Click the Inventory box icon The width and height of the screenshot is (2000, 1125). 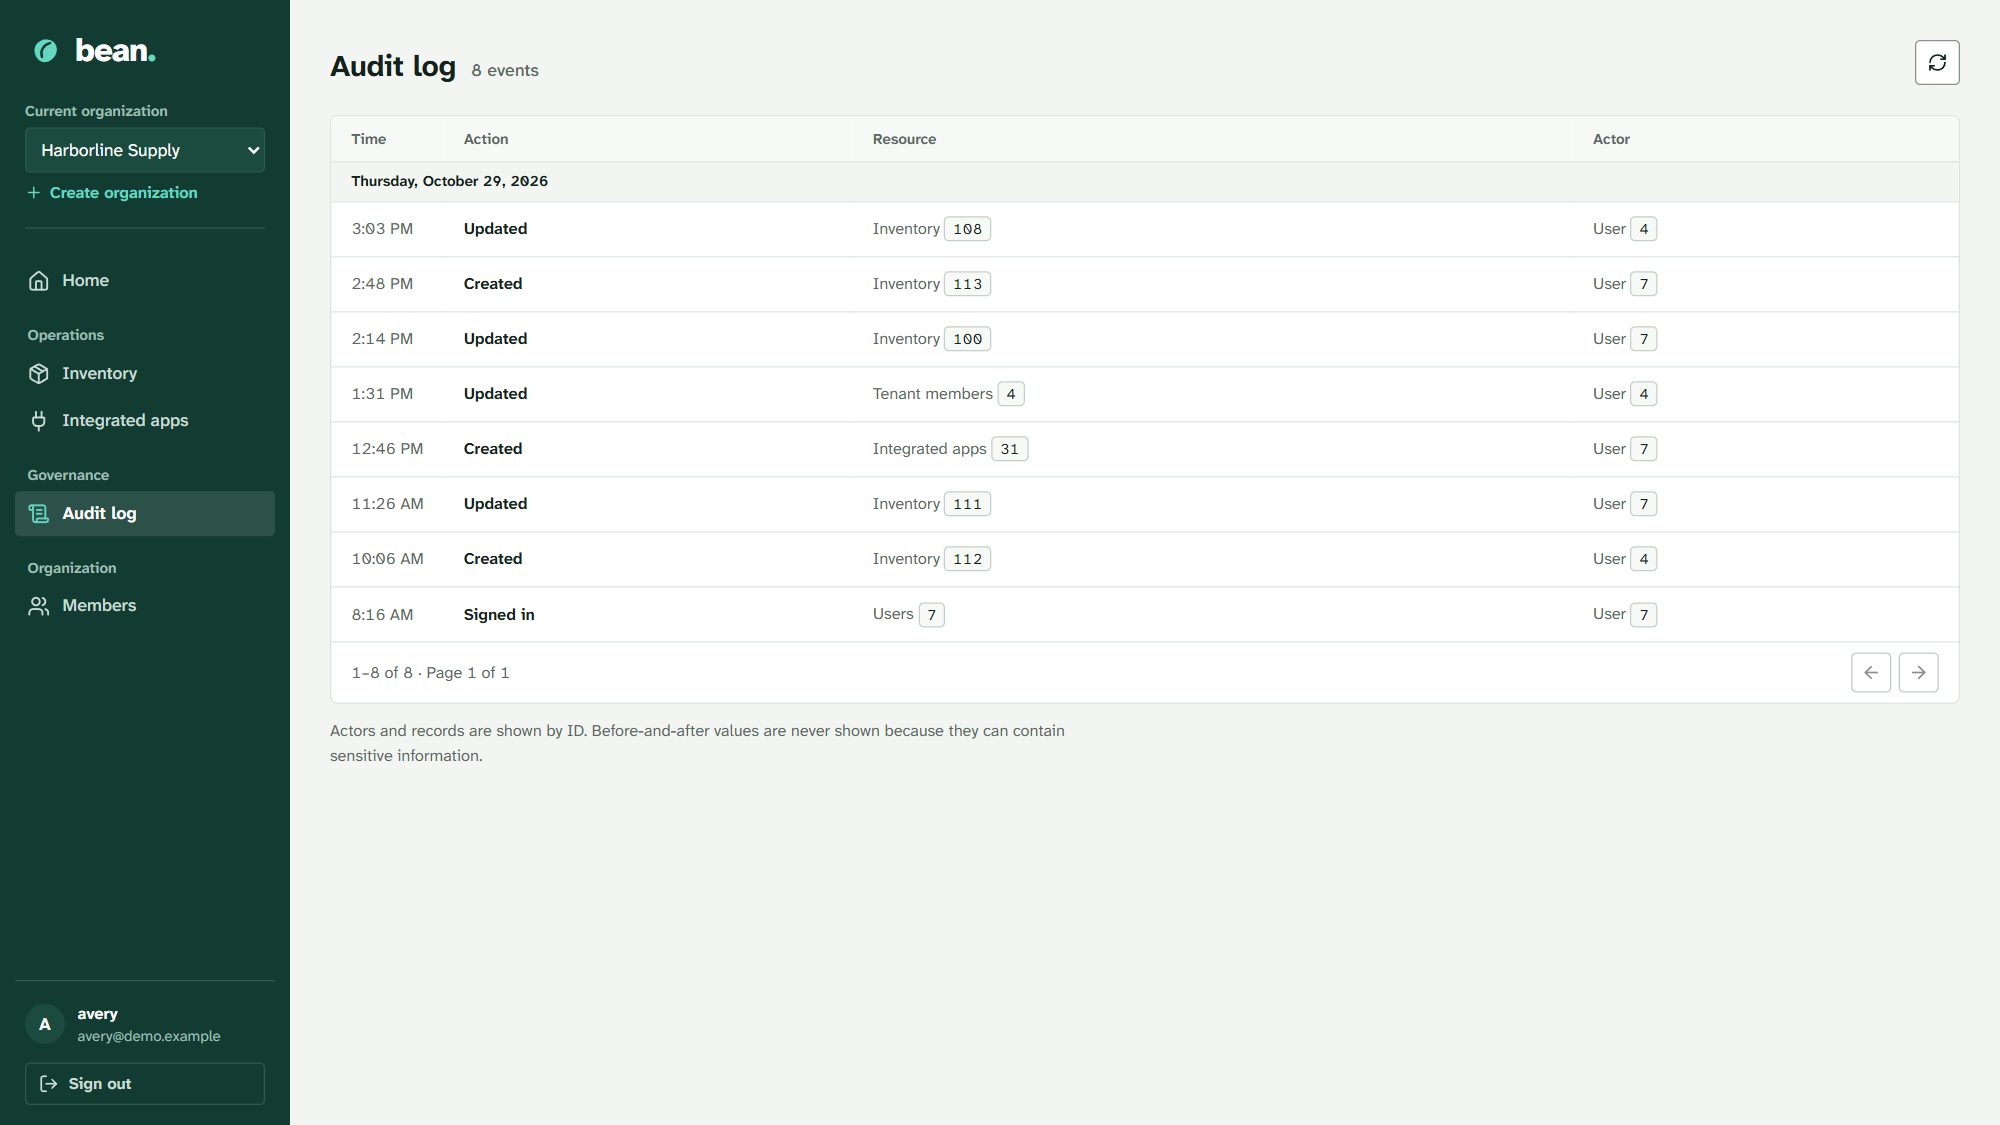[39, 374]
